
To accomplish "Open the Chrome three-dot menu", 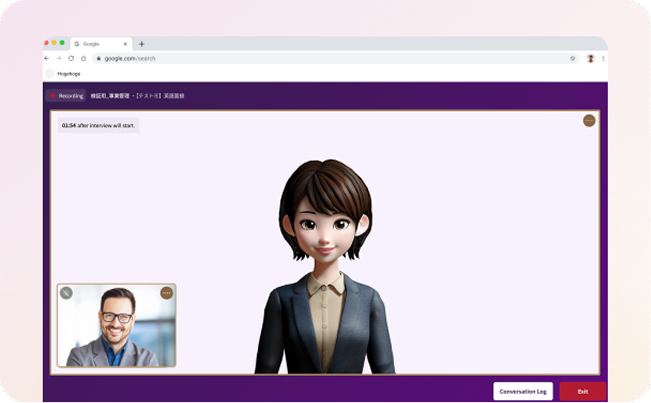I will click(x=603, y=58).
